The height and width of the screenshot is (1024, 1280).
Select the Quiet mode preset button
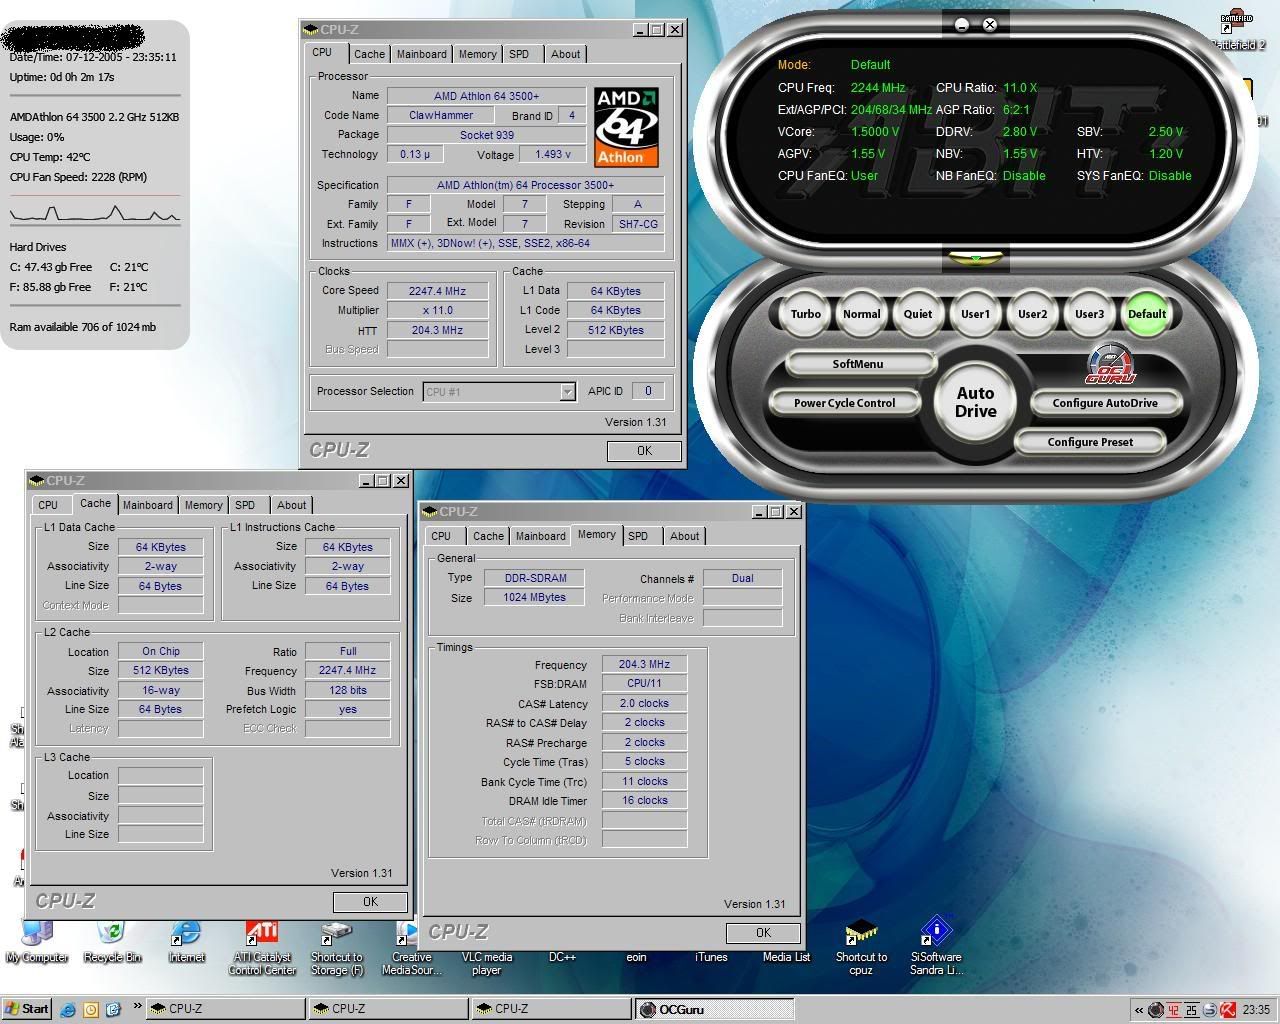918,314
